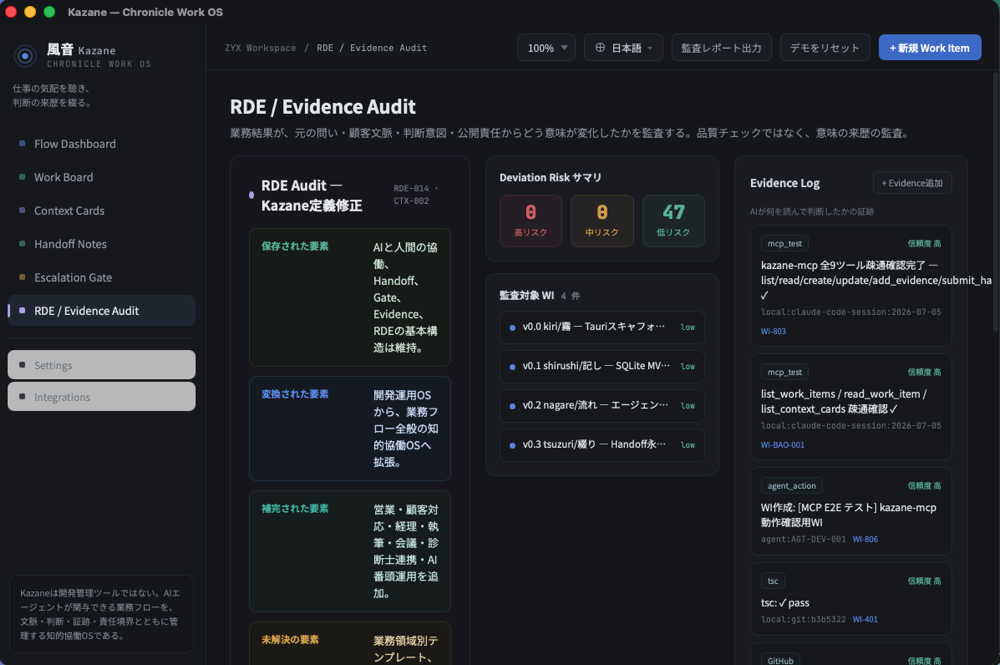Click the WI-803 link in Evidence Log
This screenshot has height=665, width=1000.
click(773, 332)
